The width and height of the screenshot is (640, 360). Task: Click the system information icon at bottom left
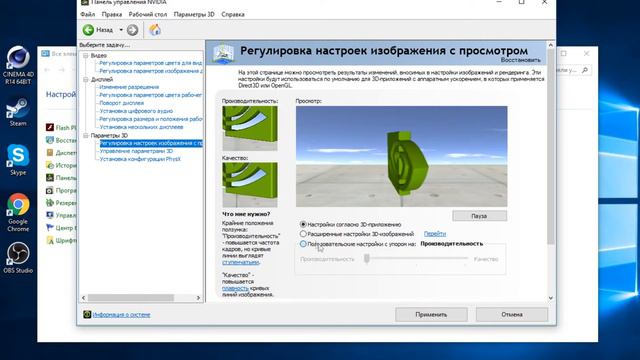tap(87, 314)
